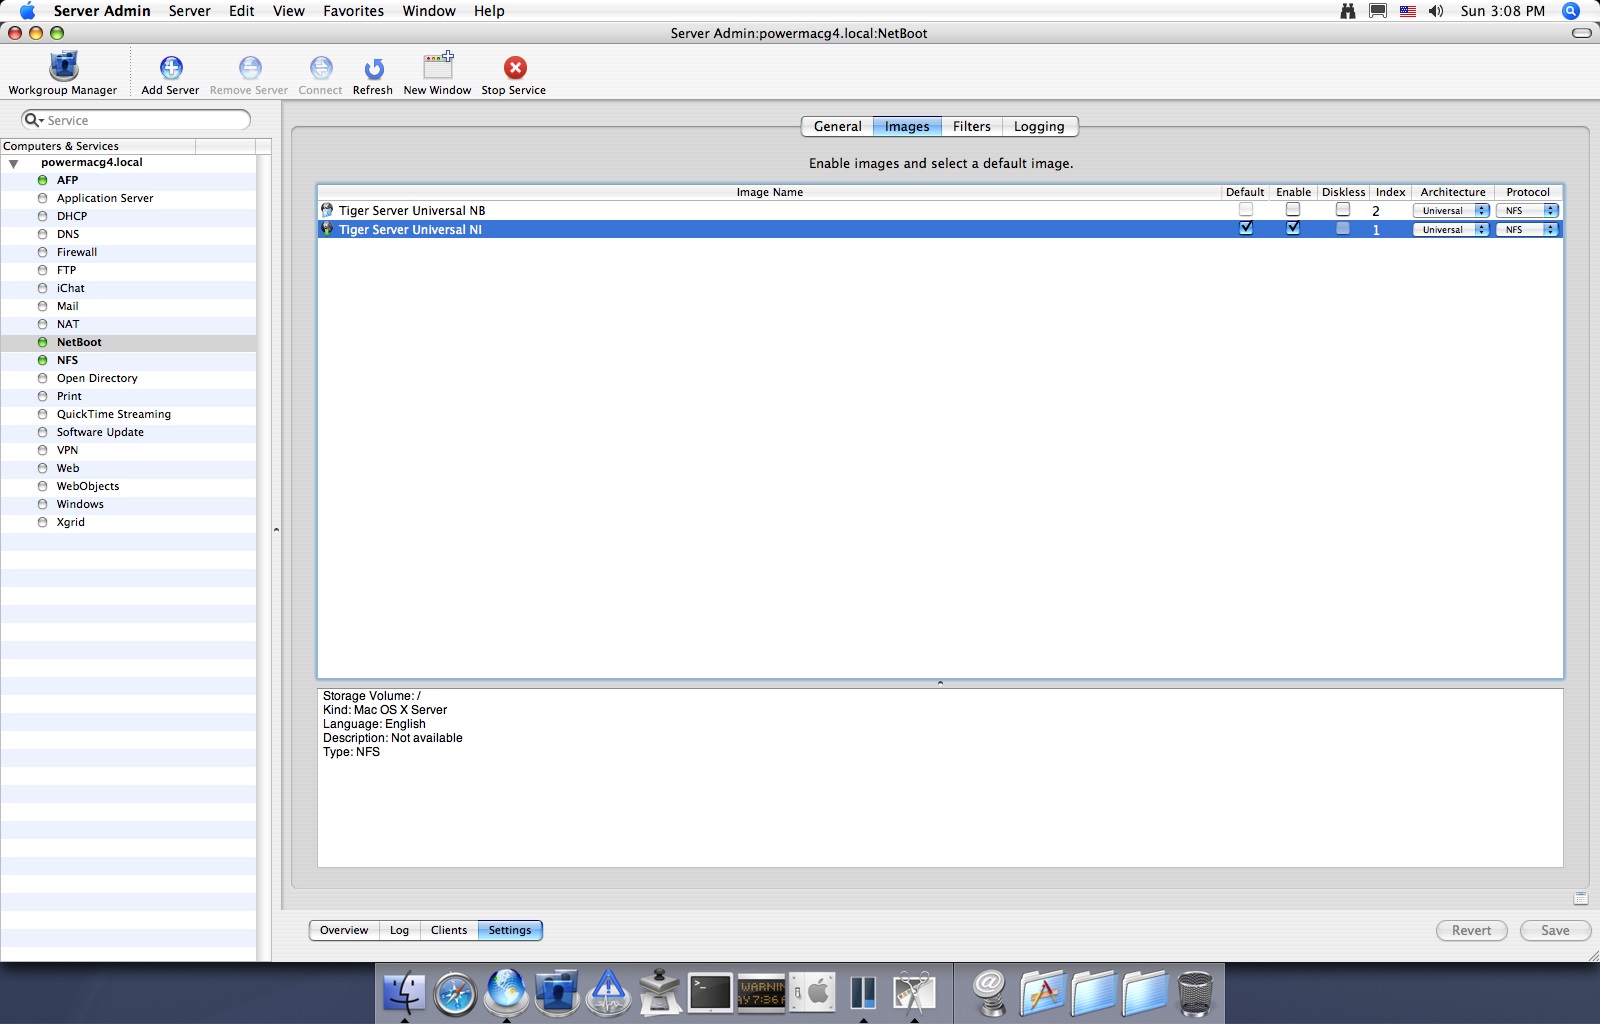Screen dimensions: 1600x1024
Task: Open Architecture dropdown for Tiger Server Universal NI
Action: click(x=1451, y=230)
